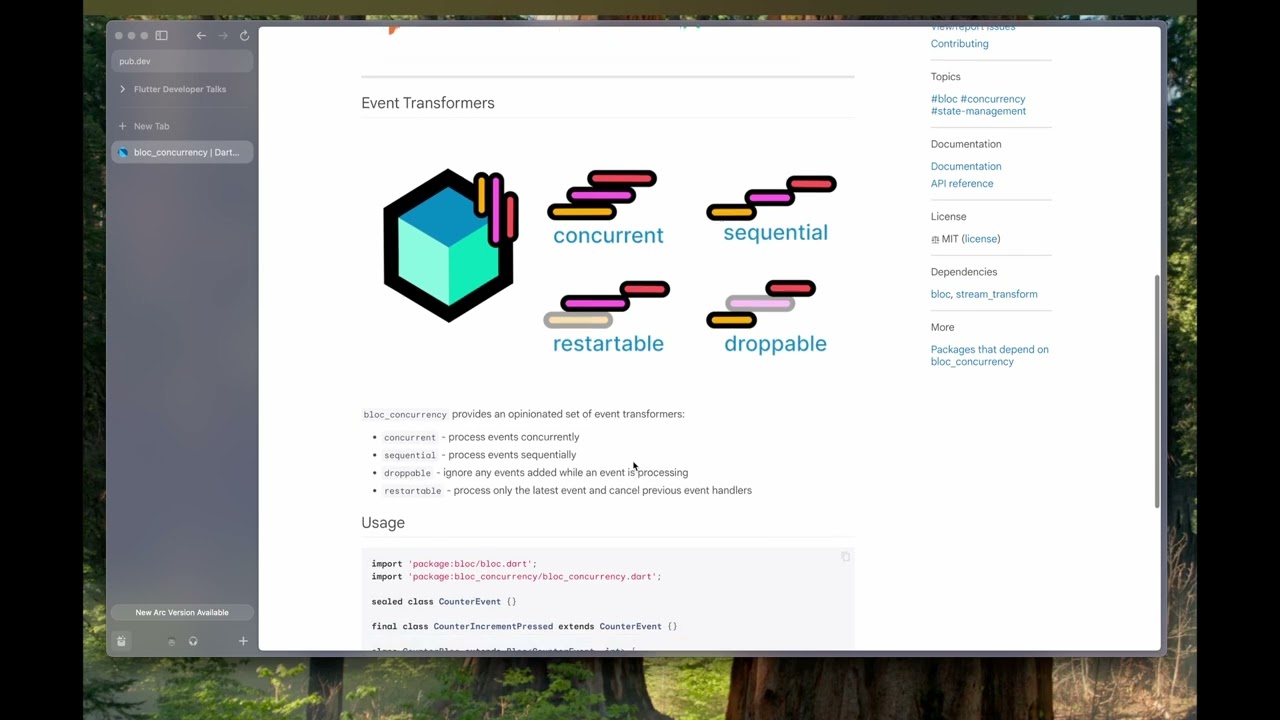This screenshot has height=720, width=1280.
Task: Switch to the bloc_concurrency tab
Action: [x=182, y=152]
